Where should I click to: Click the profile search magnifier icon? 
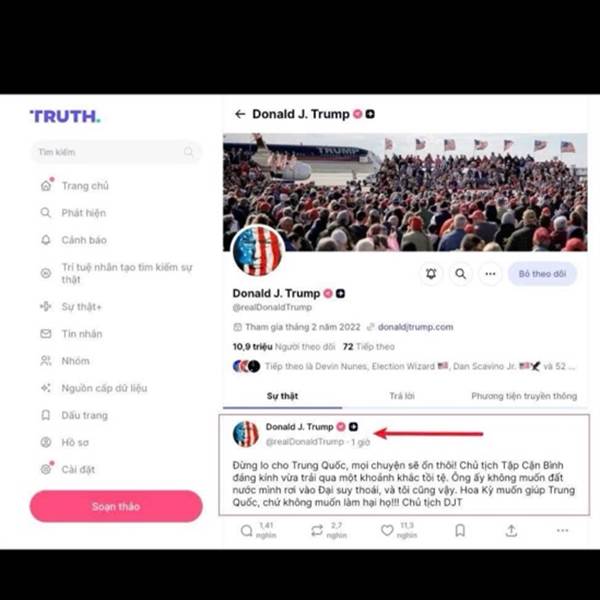point(461,274)
